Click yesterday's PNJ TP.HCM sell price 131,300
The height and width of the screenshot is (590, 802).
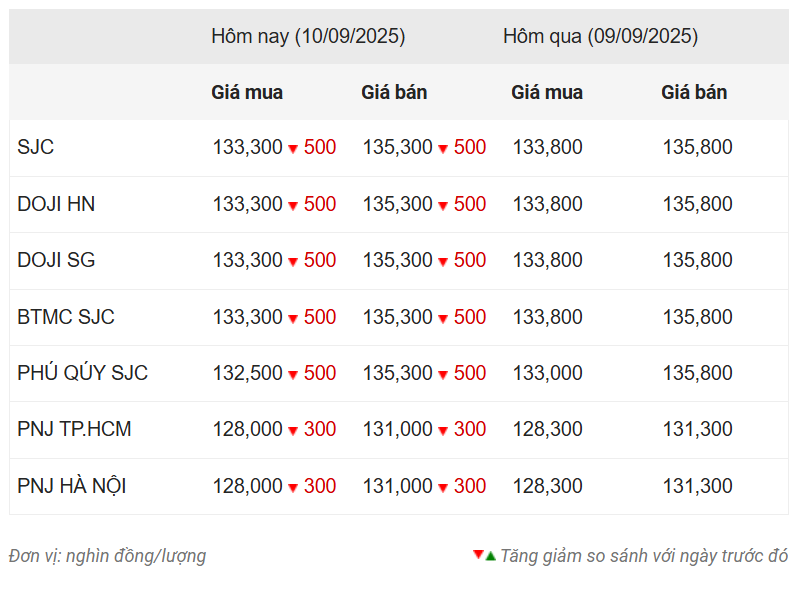pos(698,429)
